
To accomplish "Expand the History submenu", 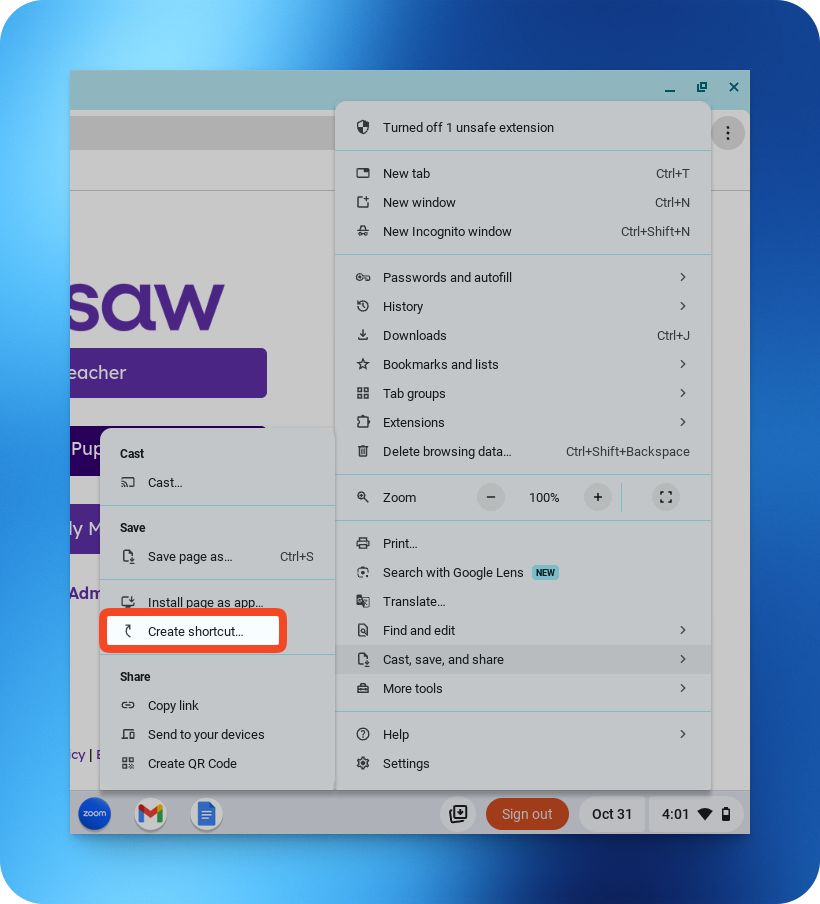I will point(403,306).
